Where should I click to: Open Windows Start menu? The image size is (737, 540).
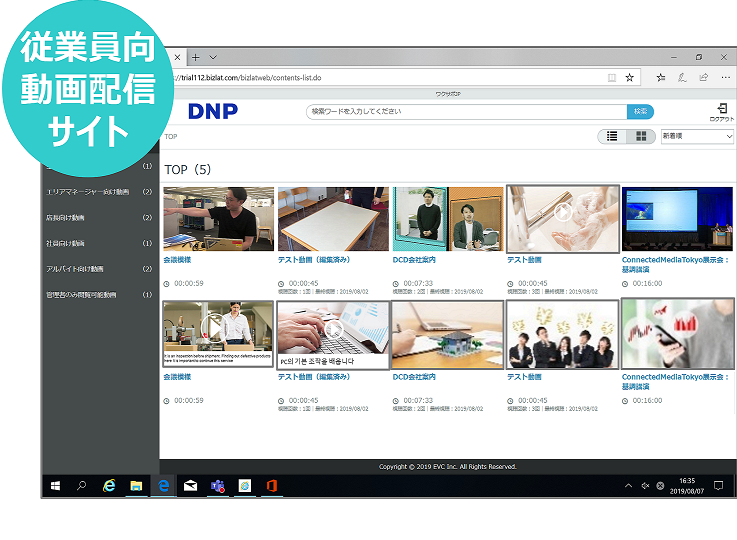tap(55, 486)
